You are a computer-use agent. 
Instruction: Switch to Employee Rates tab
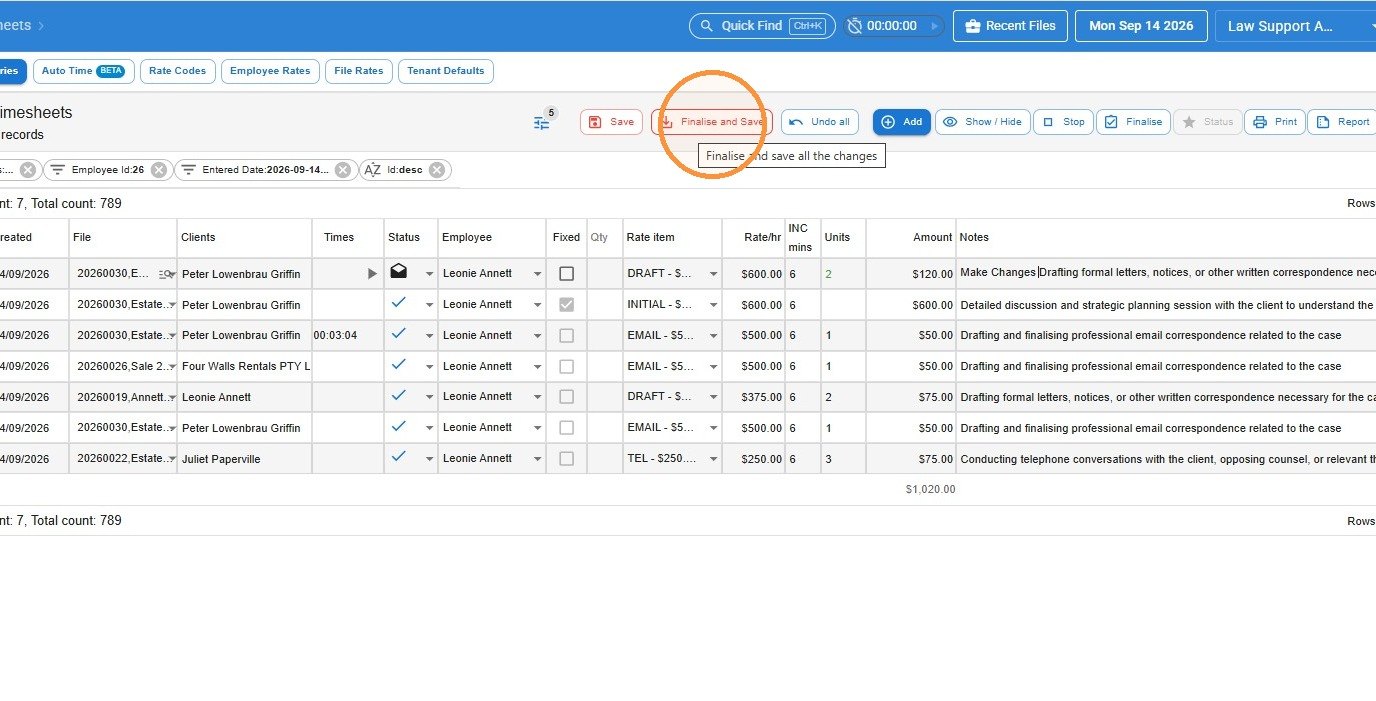(x=270, y=71)
